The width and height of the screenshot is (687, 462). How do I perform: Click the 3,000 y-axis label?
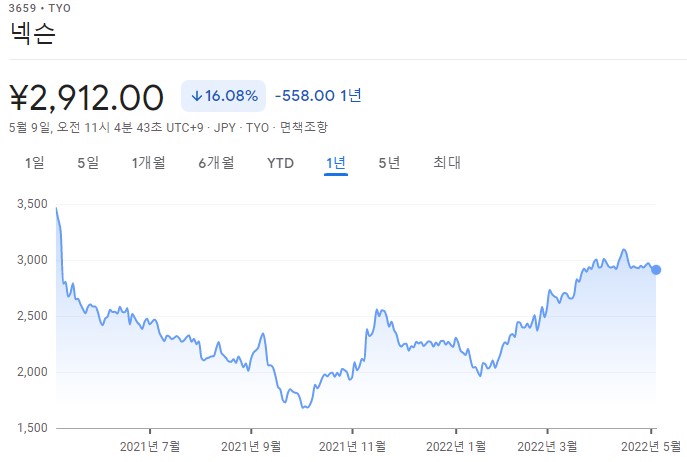[32, 260]
